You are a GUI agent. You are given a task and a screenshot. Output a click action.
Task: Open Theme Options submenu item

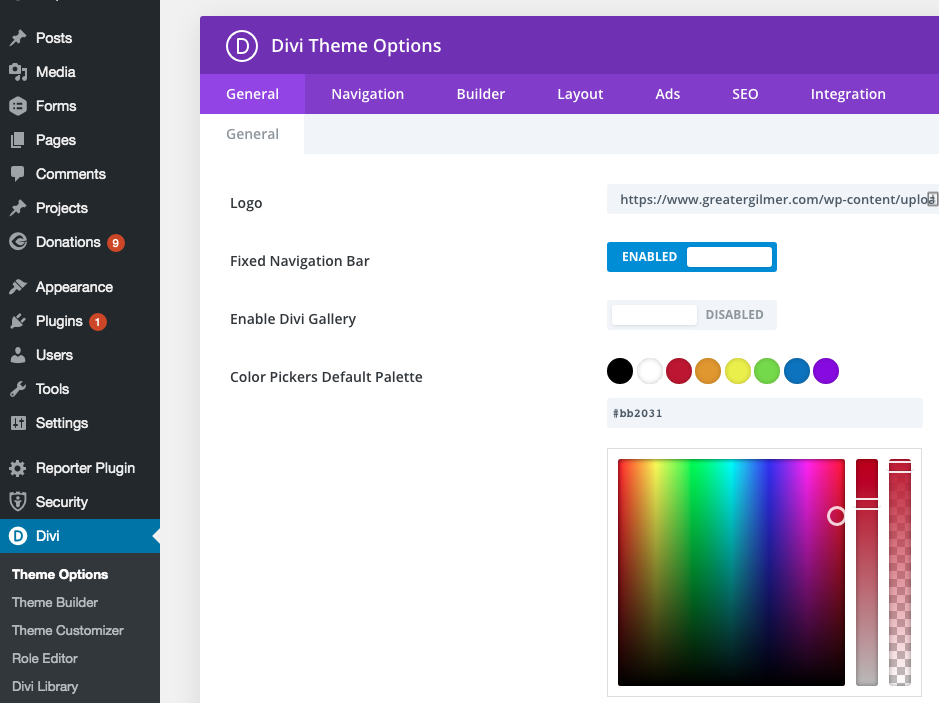click(60, 574)
